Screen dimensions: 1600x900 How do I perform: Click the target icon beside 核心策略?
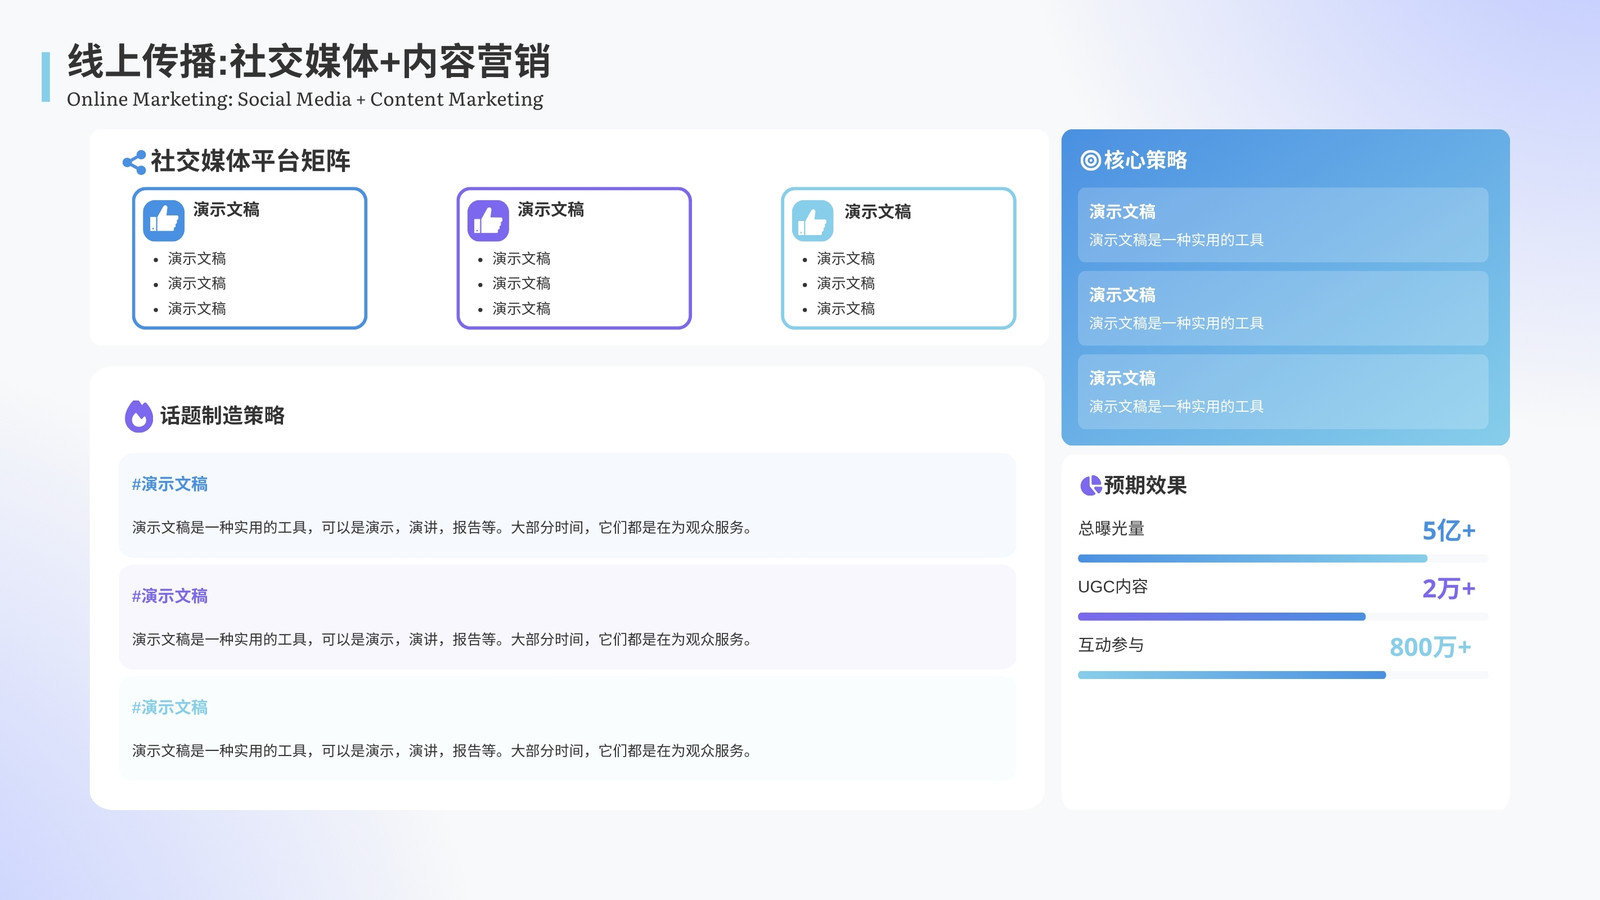(x=1090, y=160)
